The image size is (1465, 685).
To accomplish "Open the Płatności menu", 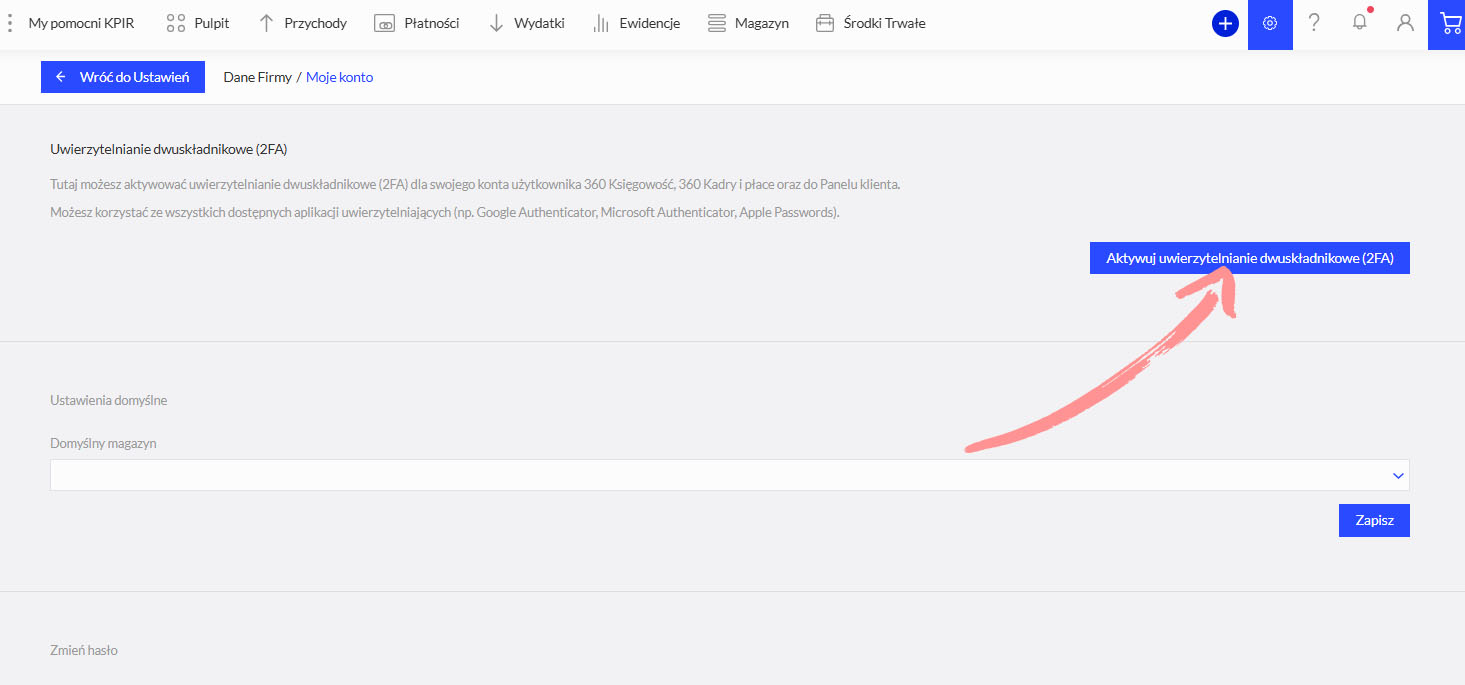I will coord(417,23).
